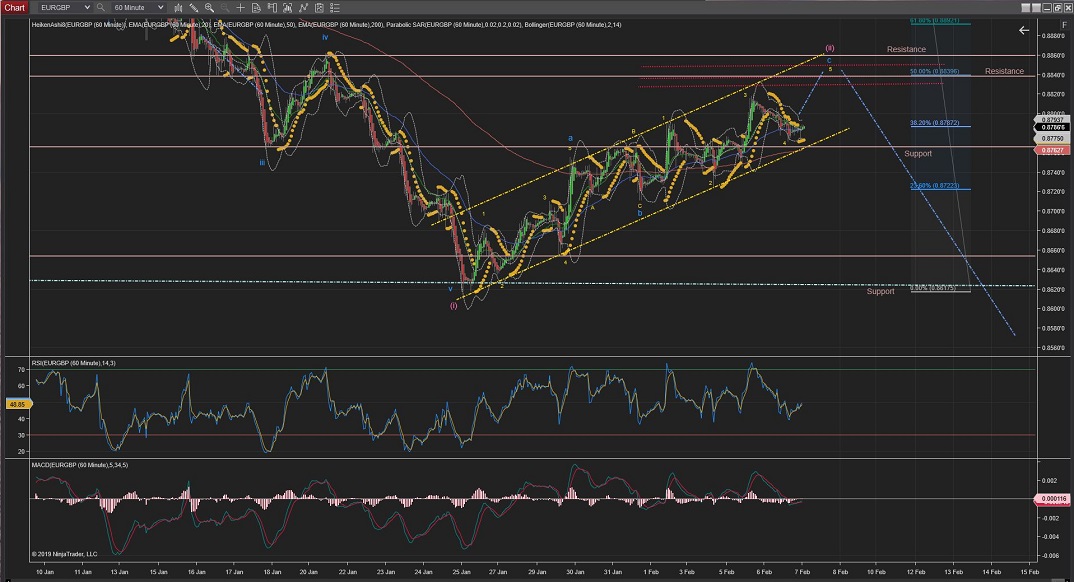This screenshot has width=1074, height=582.
Task: Click the zoom out magnifier icon
Action: pyautogui.click(x=225, y=7)
